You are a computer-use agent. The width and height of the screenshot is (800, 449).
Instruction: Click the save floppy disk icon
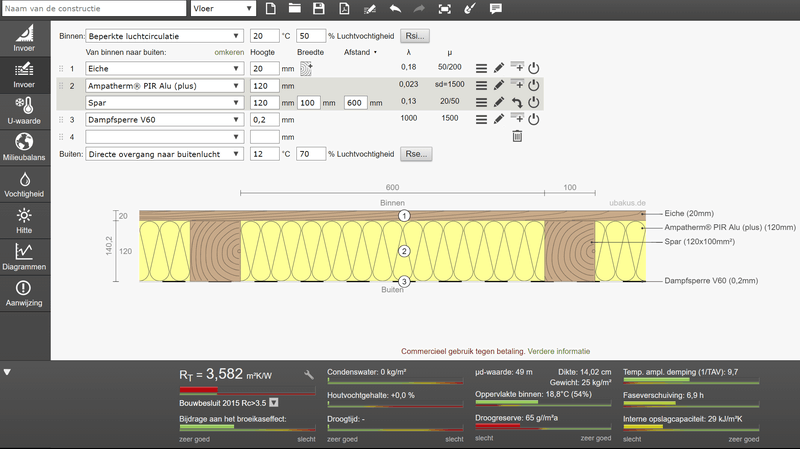319,9
